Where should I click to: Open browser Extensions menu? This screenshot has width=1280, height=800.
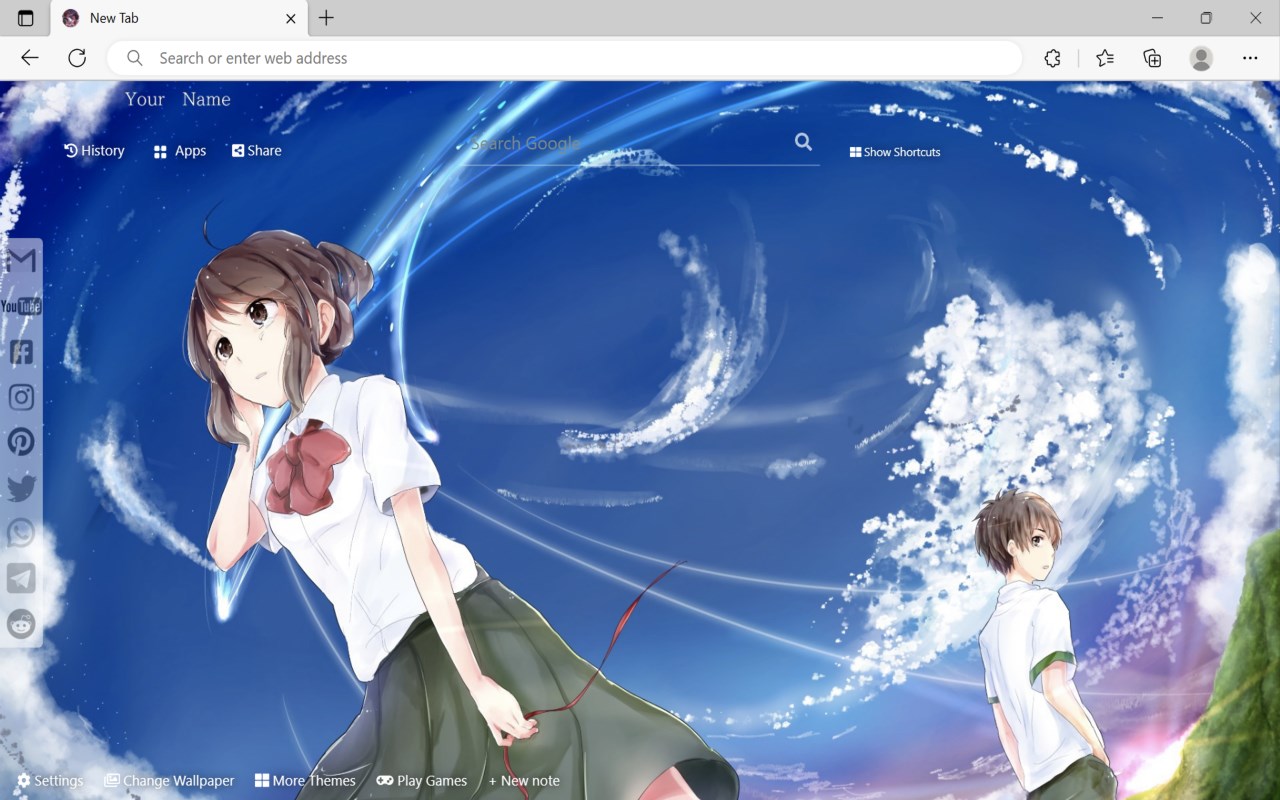pos(1052,58)
